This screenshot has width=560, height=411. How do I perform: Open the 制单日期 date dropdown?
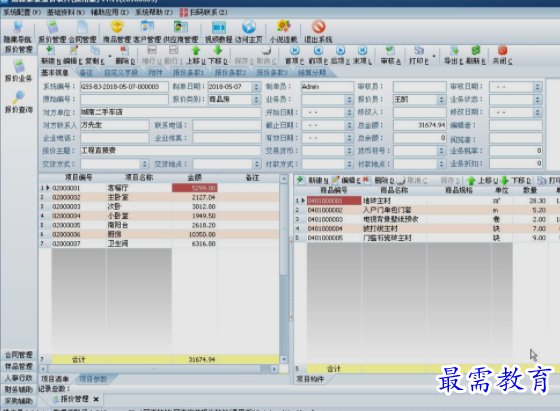point(256,87)
